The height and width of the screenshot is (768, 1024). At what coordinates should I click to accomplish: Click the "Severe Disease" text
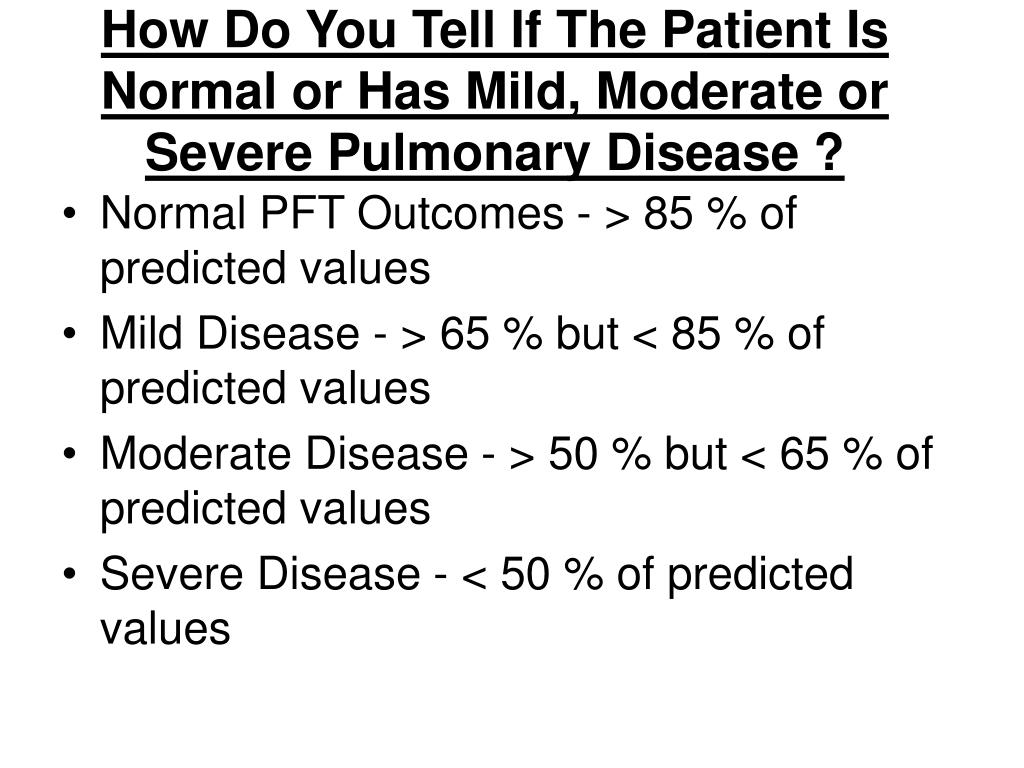coord(260,573)
